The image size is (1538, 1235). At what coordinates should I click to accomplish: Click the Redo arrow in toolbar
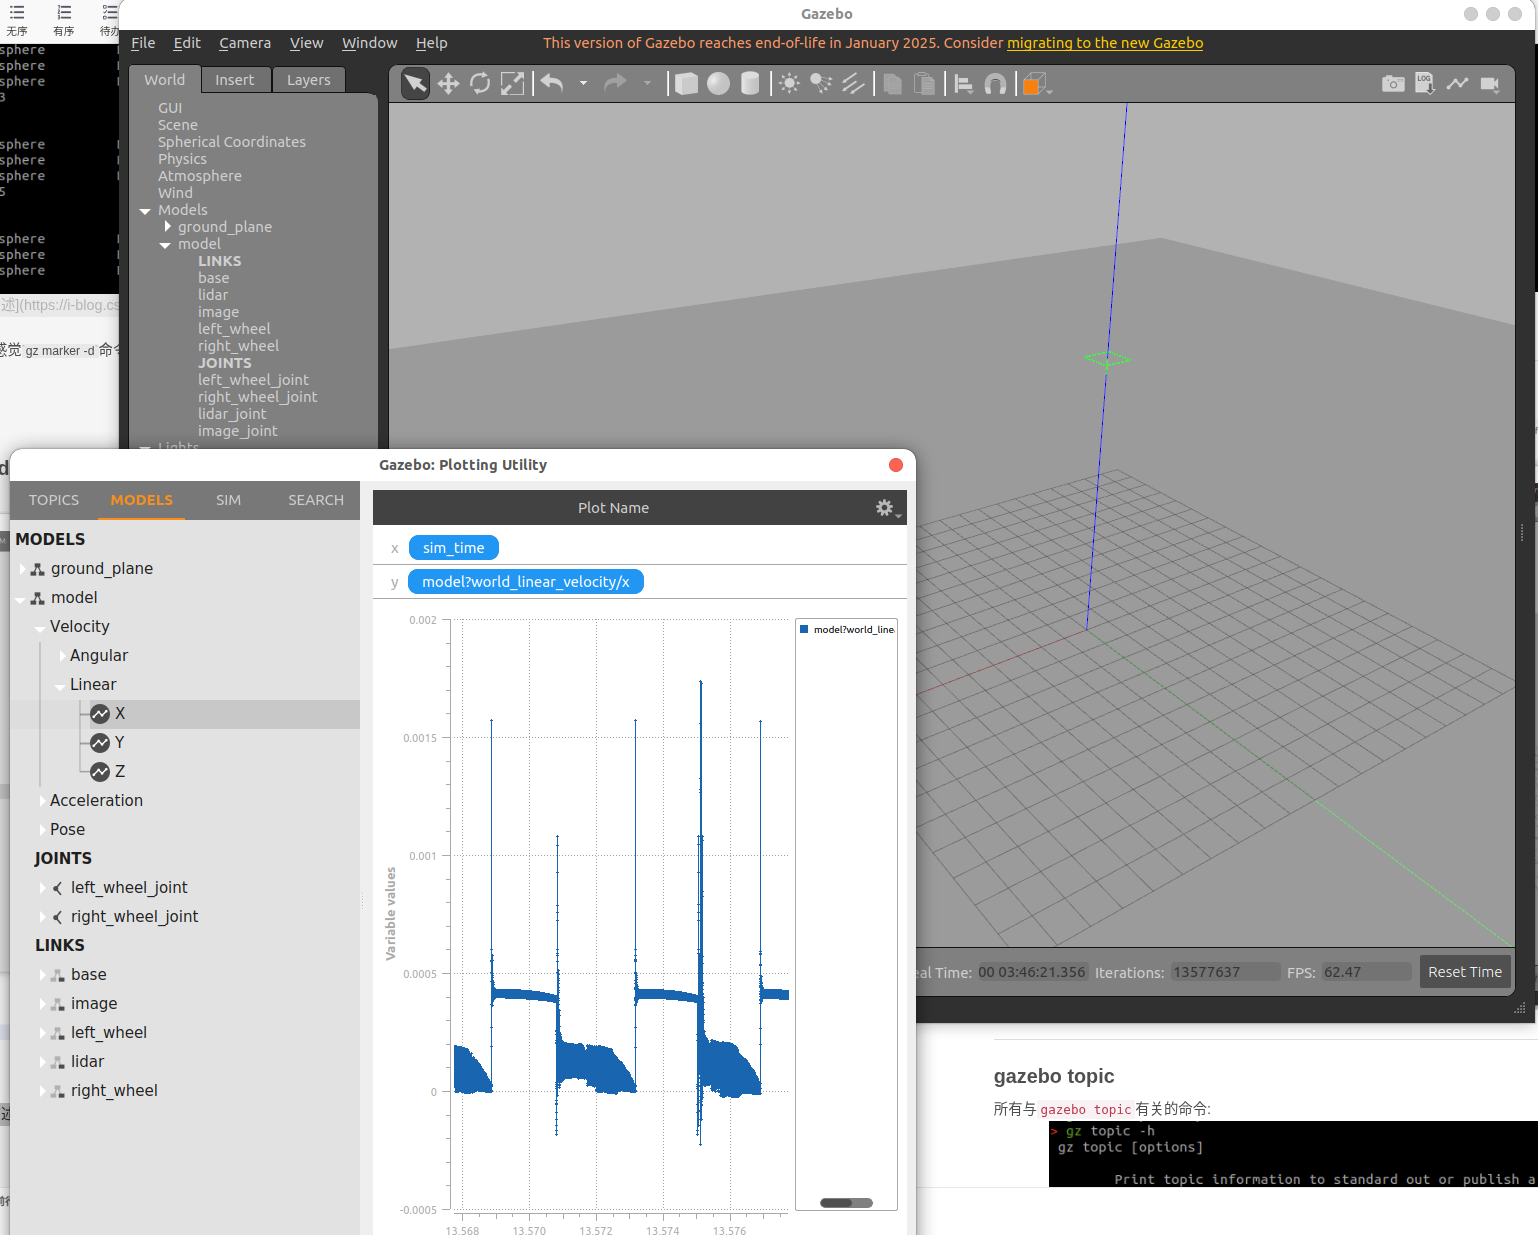(x=615, y=84)
